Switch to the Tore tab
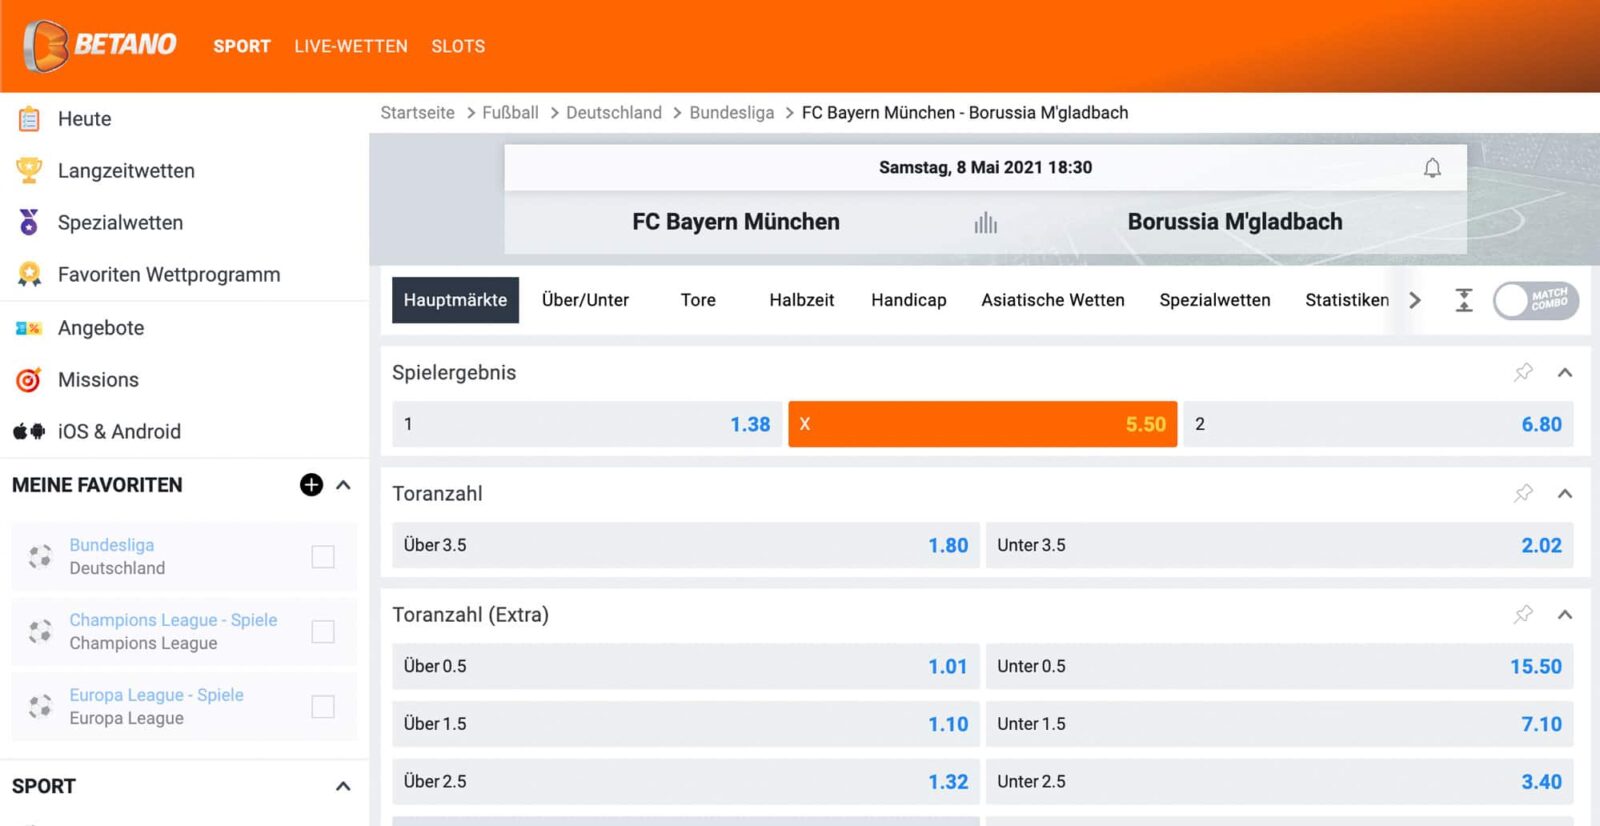1600x826 pixels. pyautogui.click(x=698, y=300)
